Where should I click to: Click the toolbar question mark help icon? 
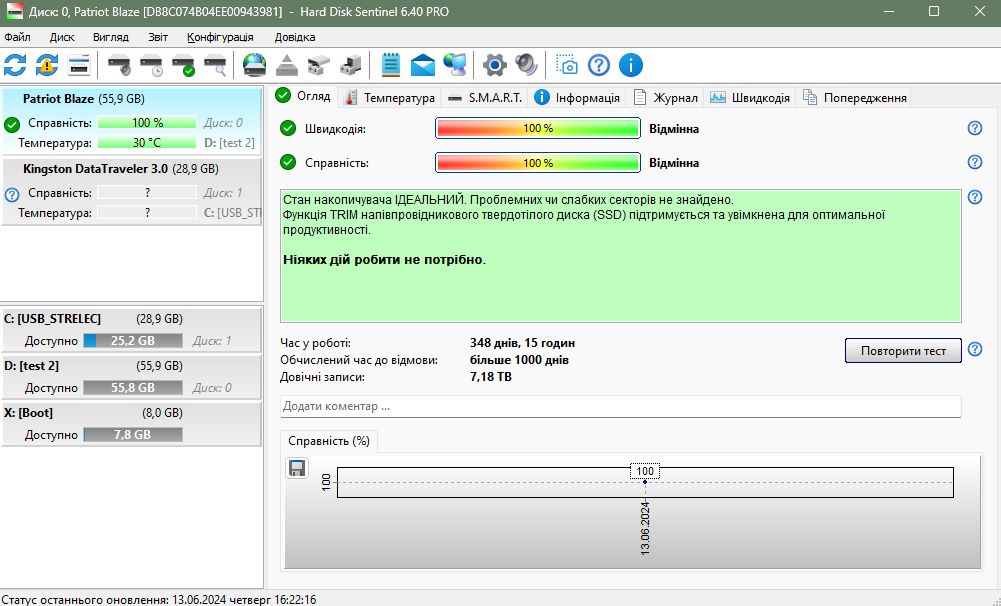coord(599,65)
